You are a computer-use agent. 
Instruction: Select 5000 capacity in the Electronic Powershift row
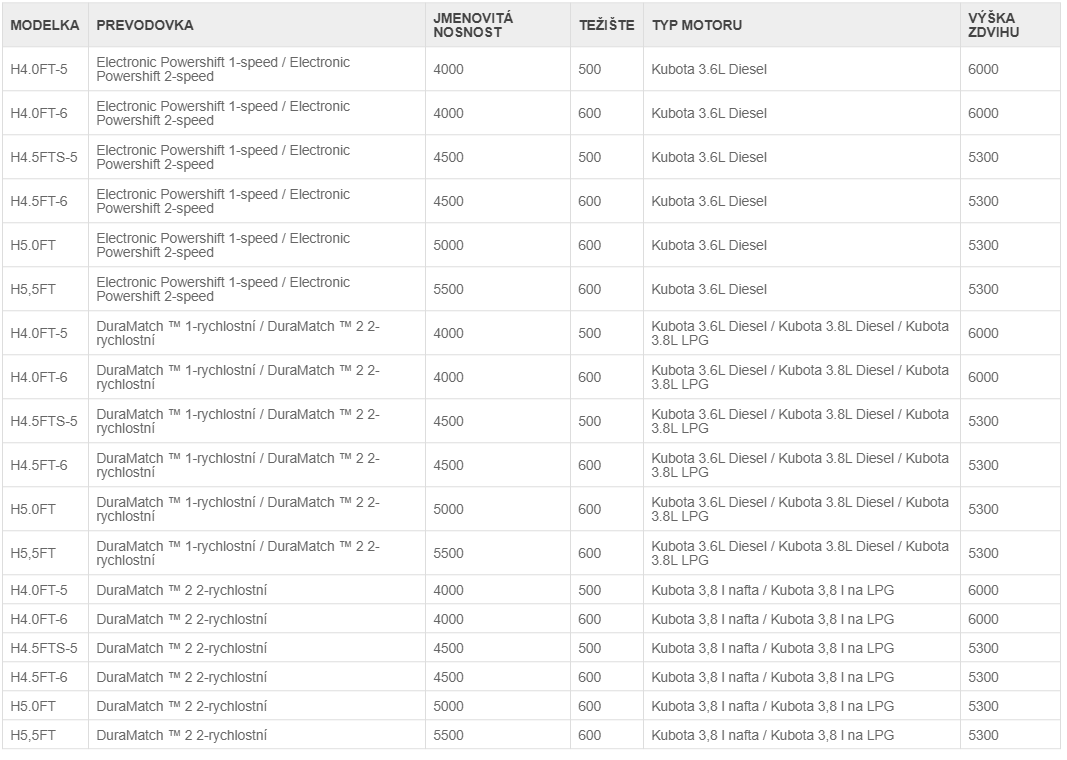[448, 246]
